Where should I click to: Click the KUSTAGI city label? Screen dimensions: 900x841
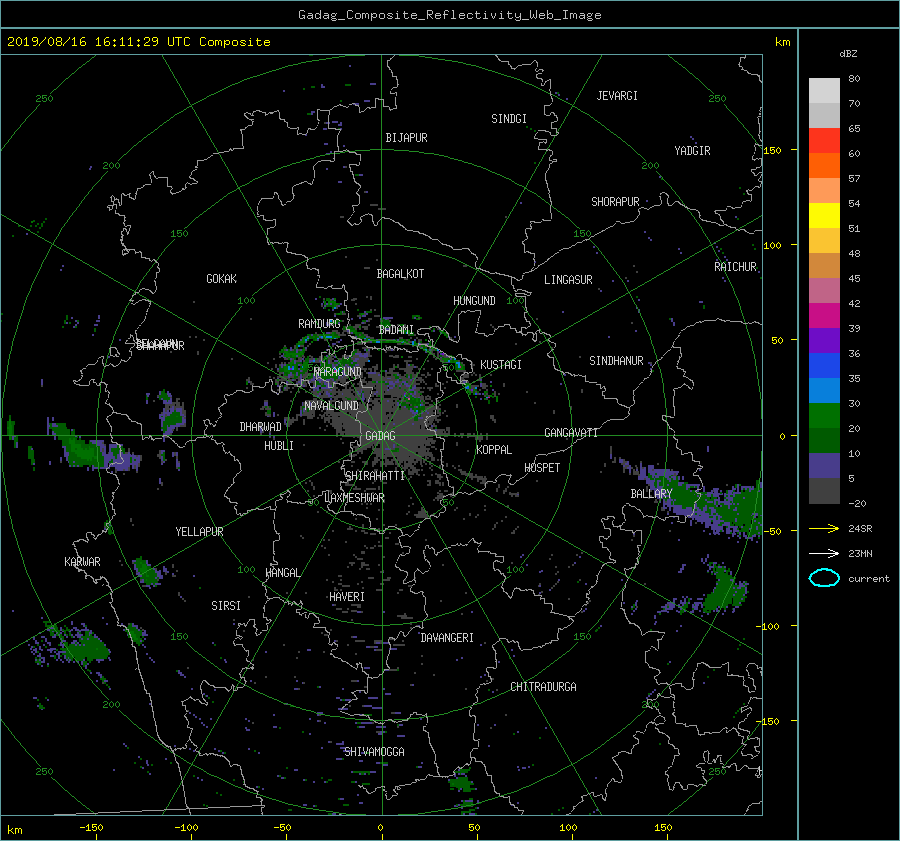coord(501,365)
